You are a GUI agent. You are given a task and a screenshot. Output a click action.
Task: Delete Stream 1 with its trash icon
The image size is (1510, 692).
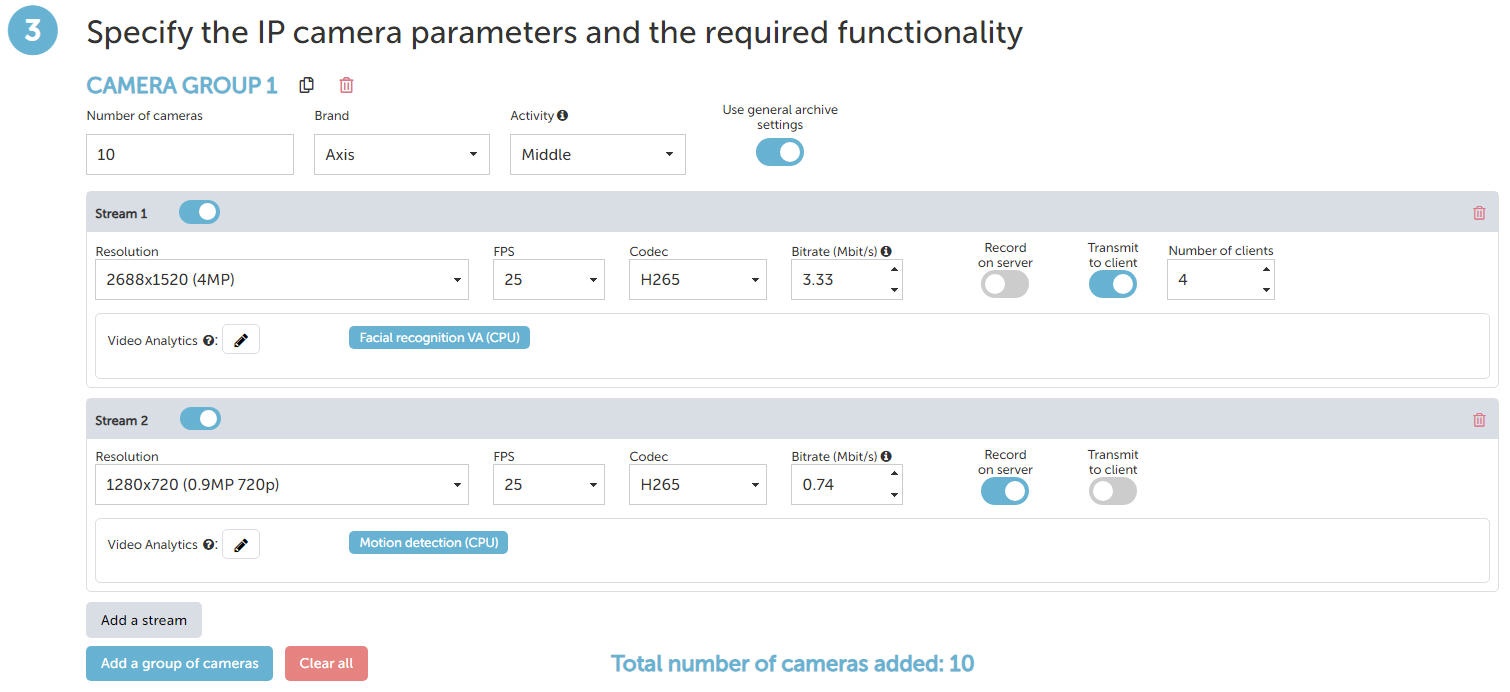pos(1479,213)
